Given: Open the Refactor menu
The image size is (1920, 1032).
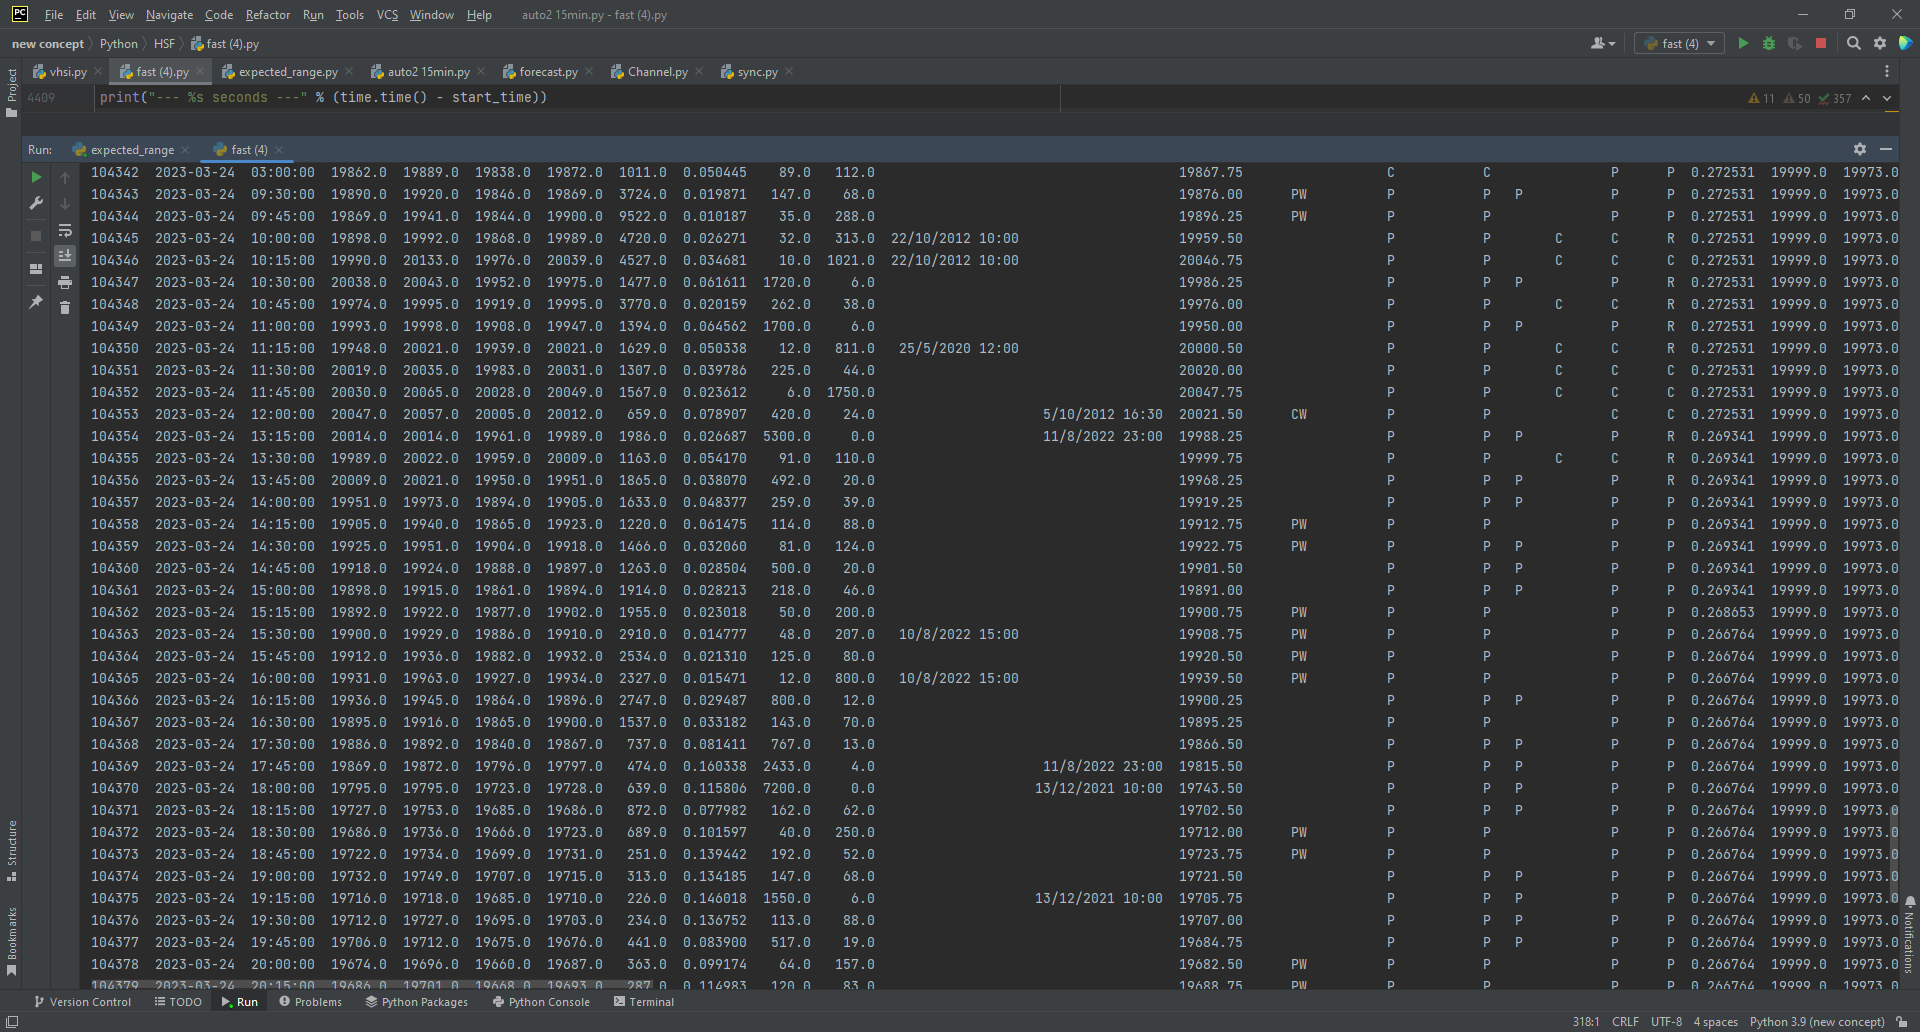Looking at the screenshot, I should coord(267,15).
